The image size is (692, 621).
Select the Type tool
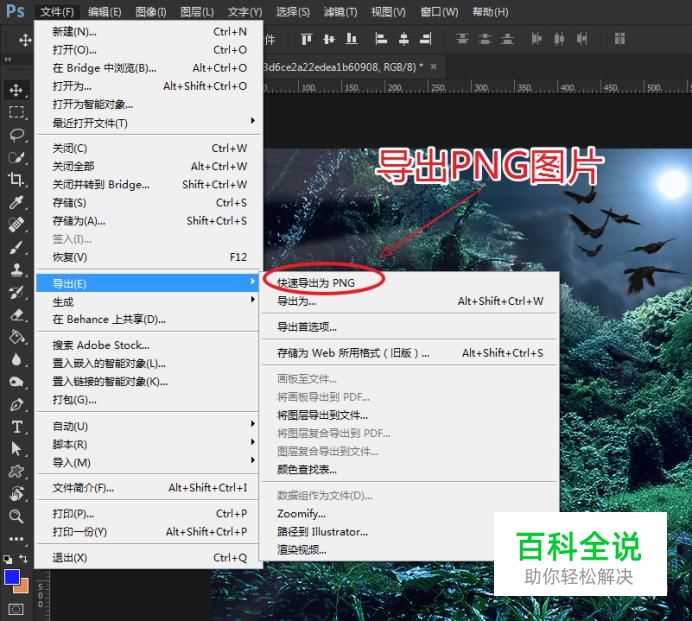coord(16,427)
